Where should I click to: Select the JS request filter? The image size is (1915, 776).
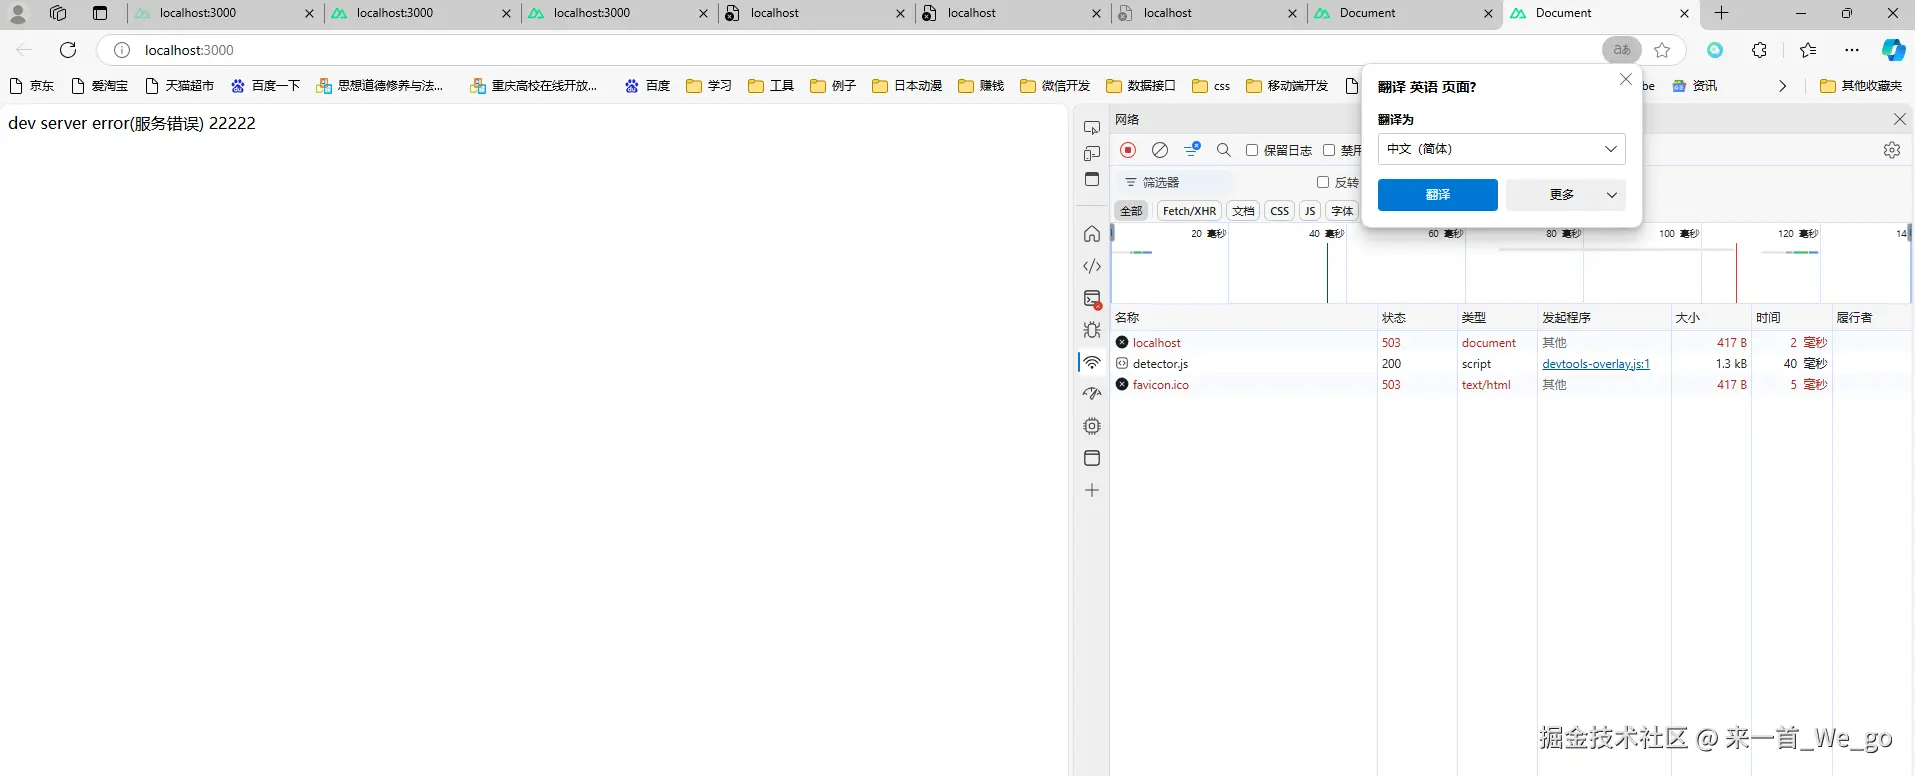[1309, 211]
